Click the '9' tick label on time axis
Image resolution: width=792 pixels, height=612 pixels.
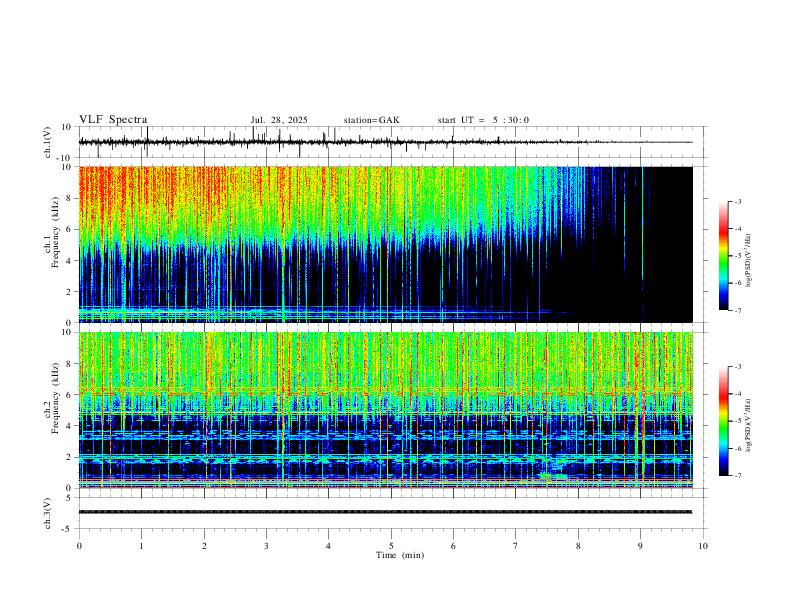click(640, 546)
